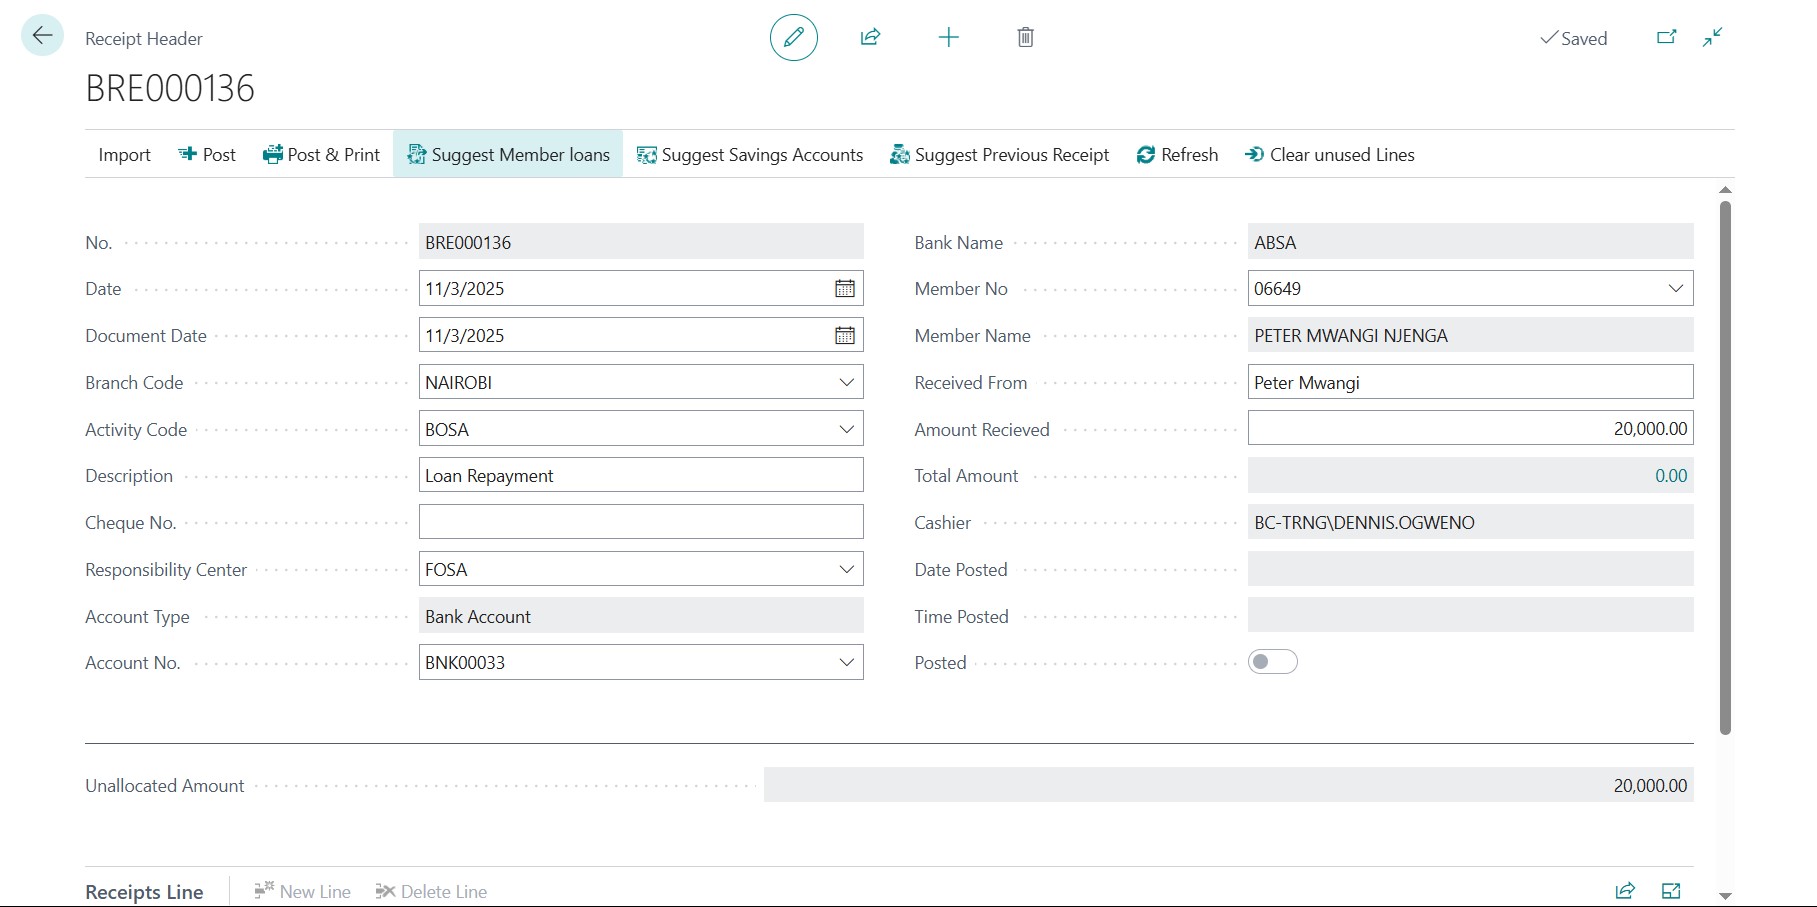Expand the Branch Code dropdown
Image resolution: width=1817 pixels, height=907 pixels.
846,383
